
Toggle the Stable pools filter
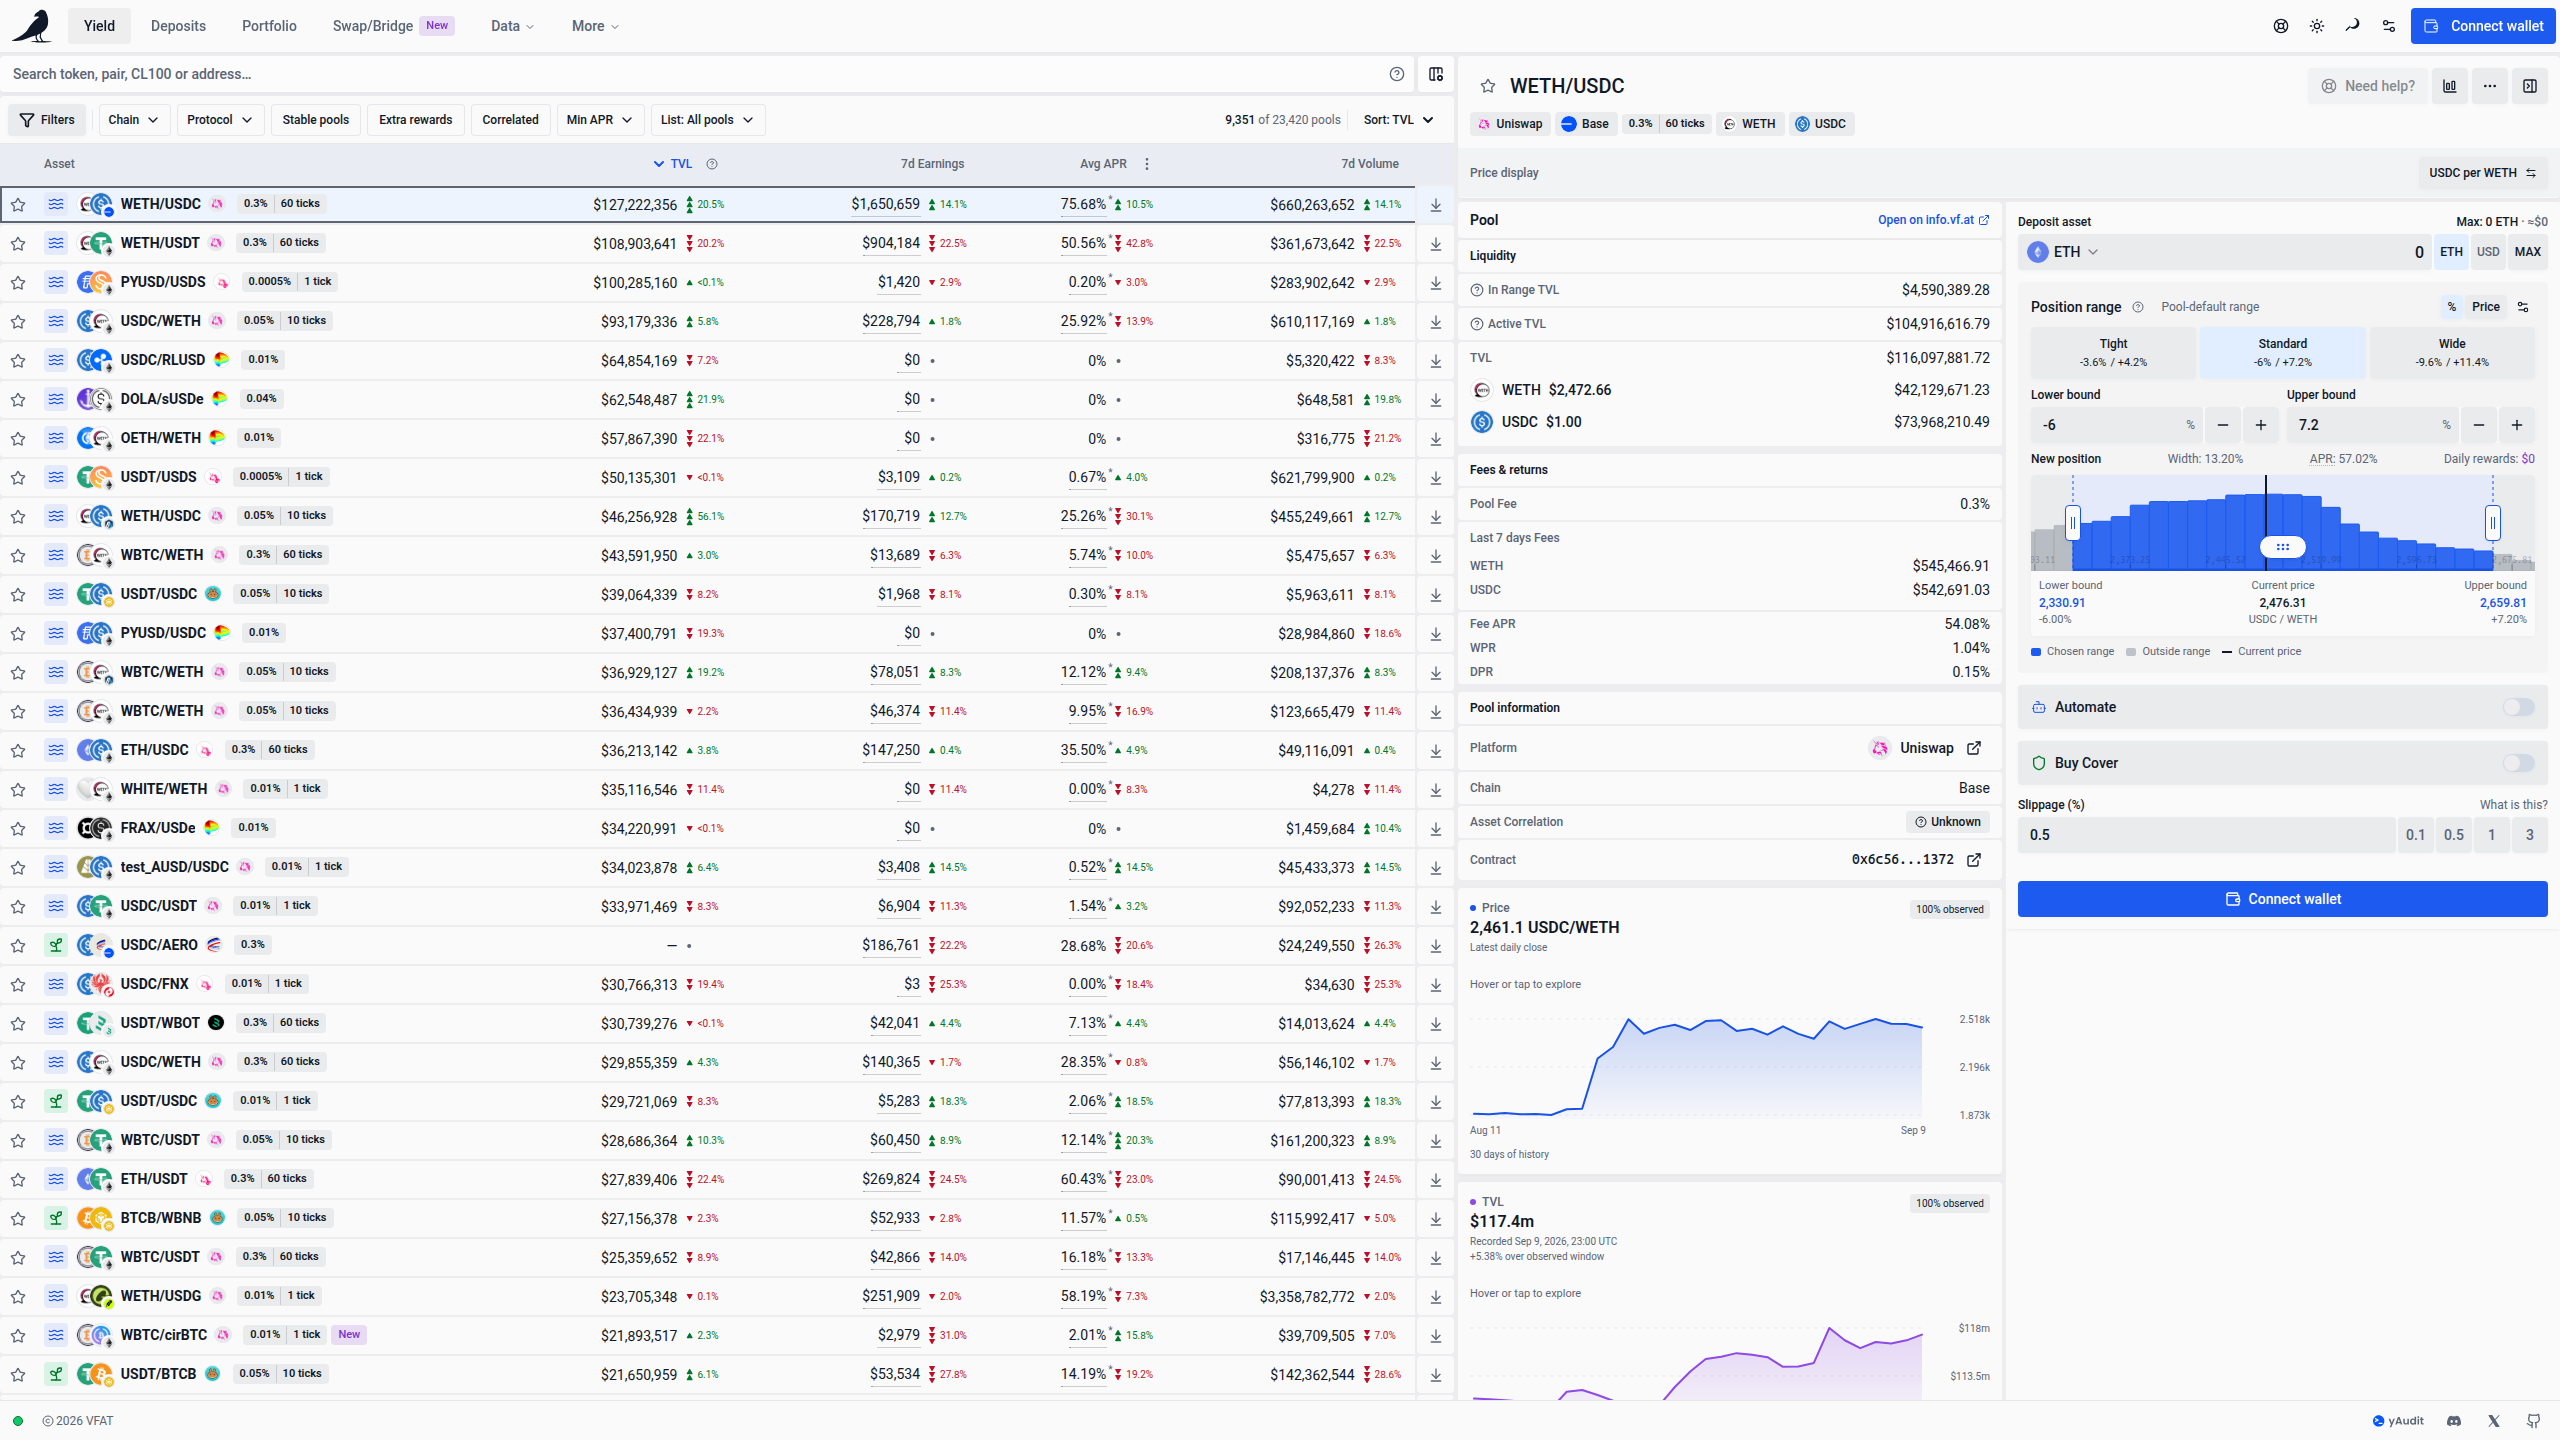click(x=316, y=120)
